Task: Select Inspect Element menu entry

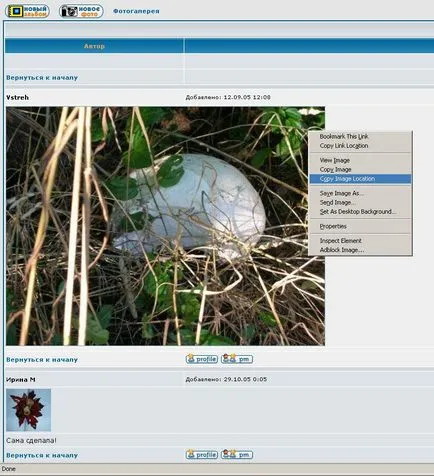Action: point(360,241)
